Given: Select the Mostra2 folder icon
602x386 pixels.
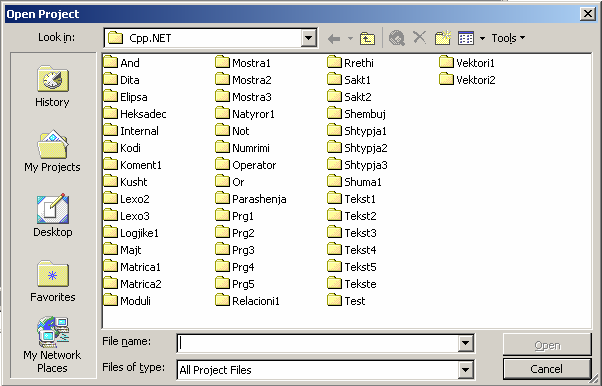Looking at the screenshot, I should 222,79.
